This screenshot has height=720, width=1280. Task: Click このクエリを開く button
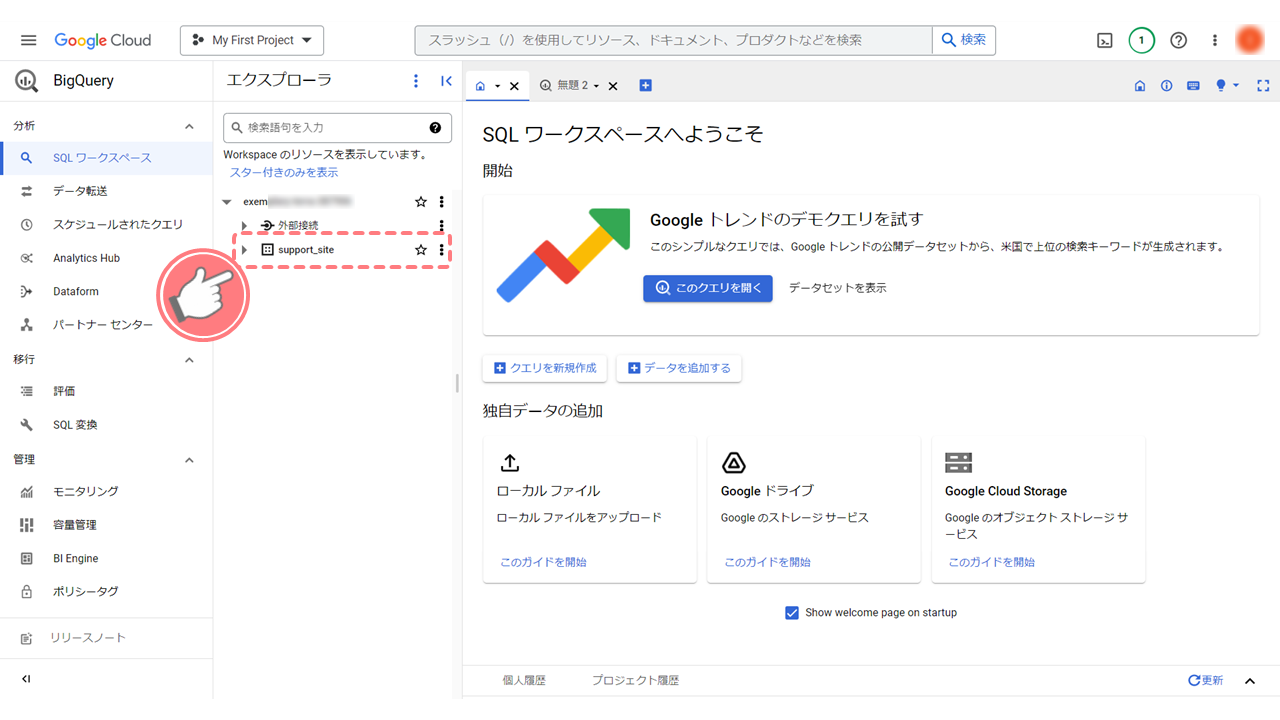(708, 288)
